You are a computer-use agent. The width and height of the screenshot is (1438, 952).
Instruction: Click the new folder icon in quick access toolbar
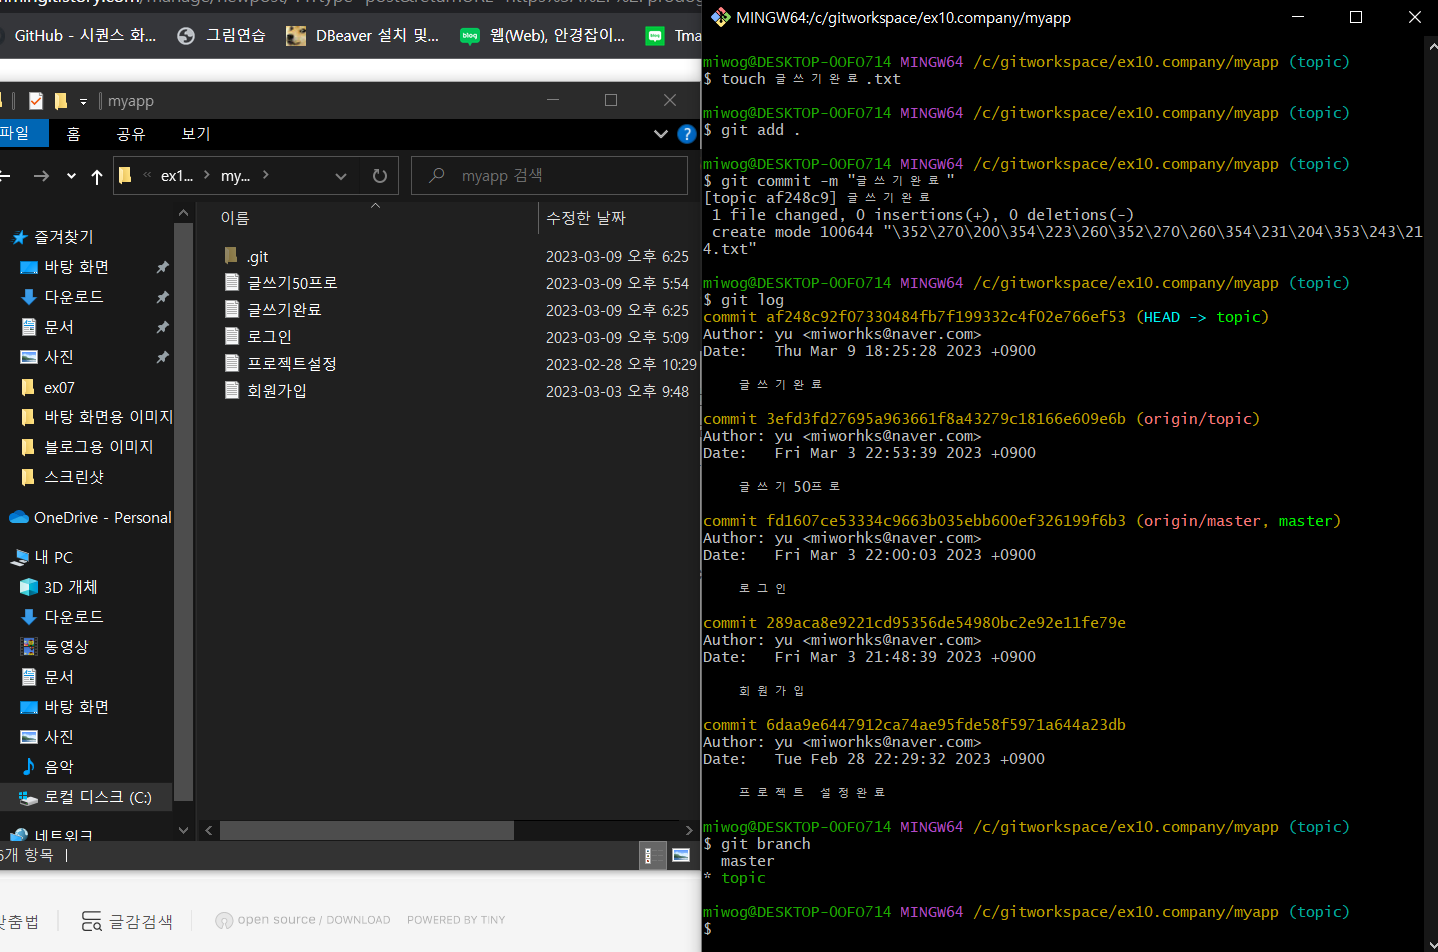pos(60,101)
